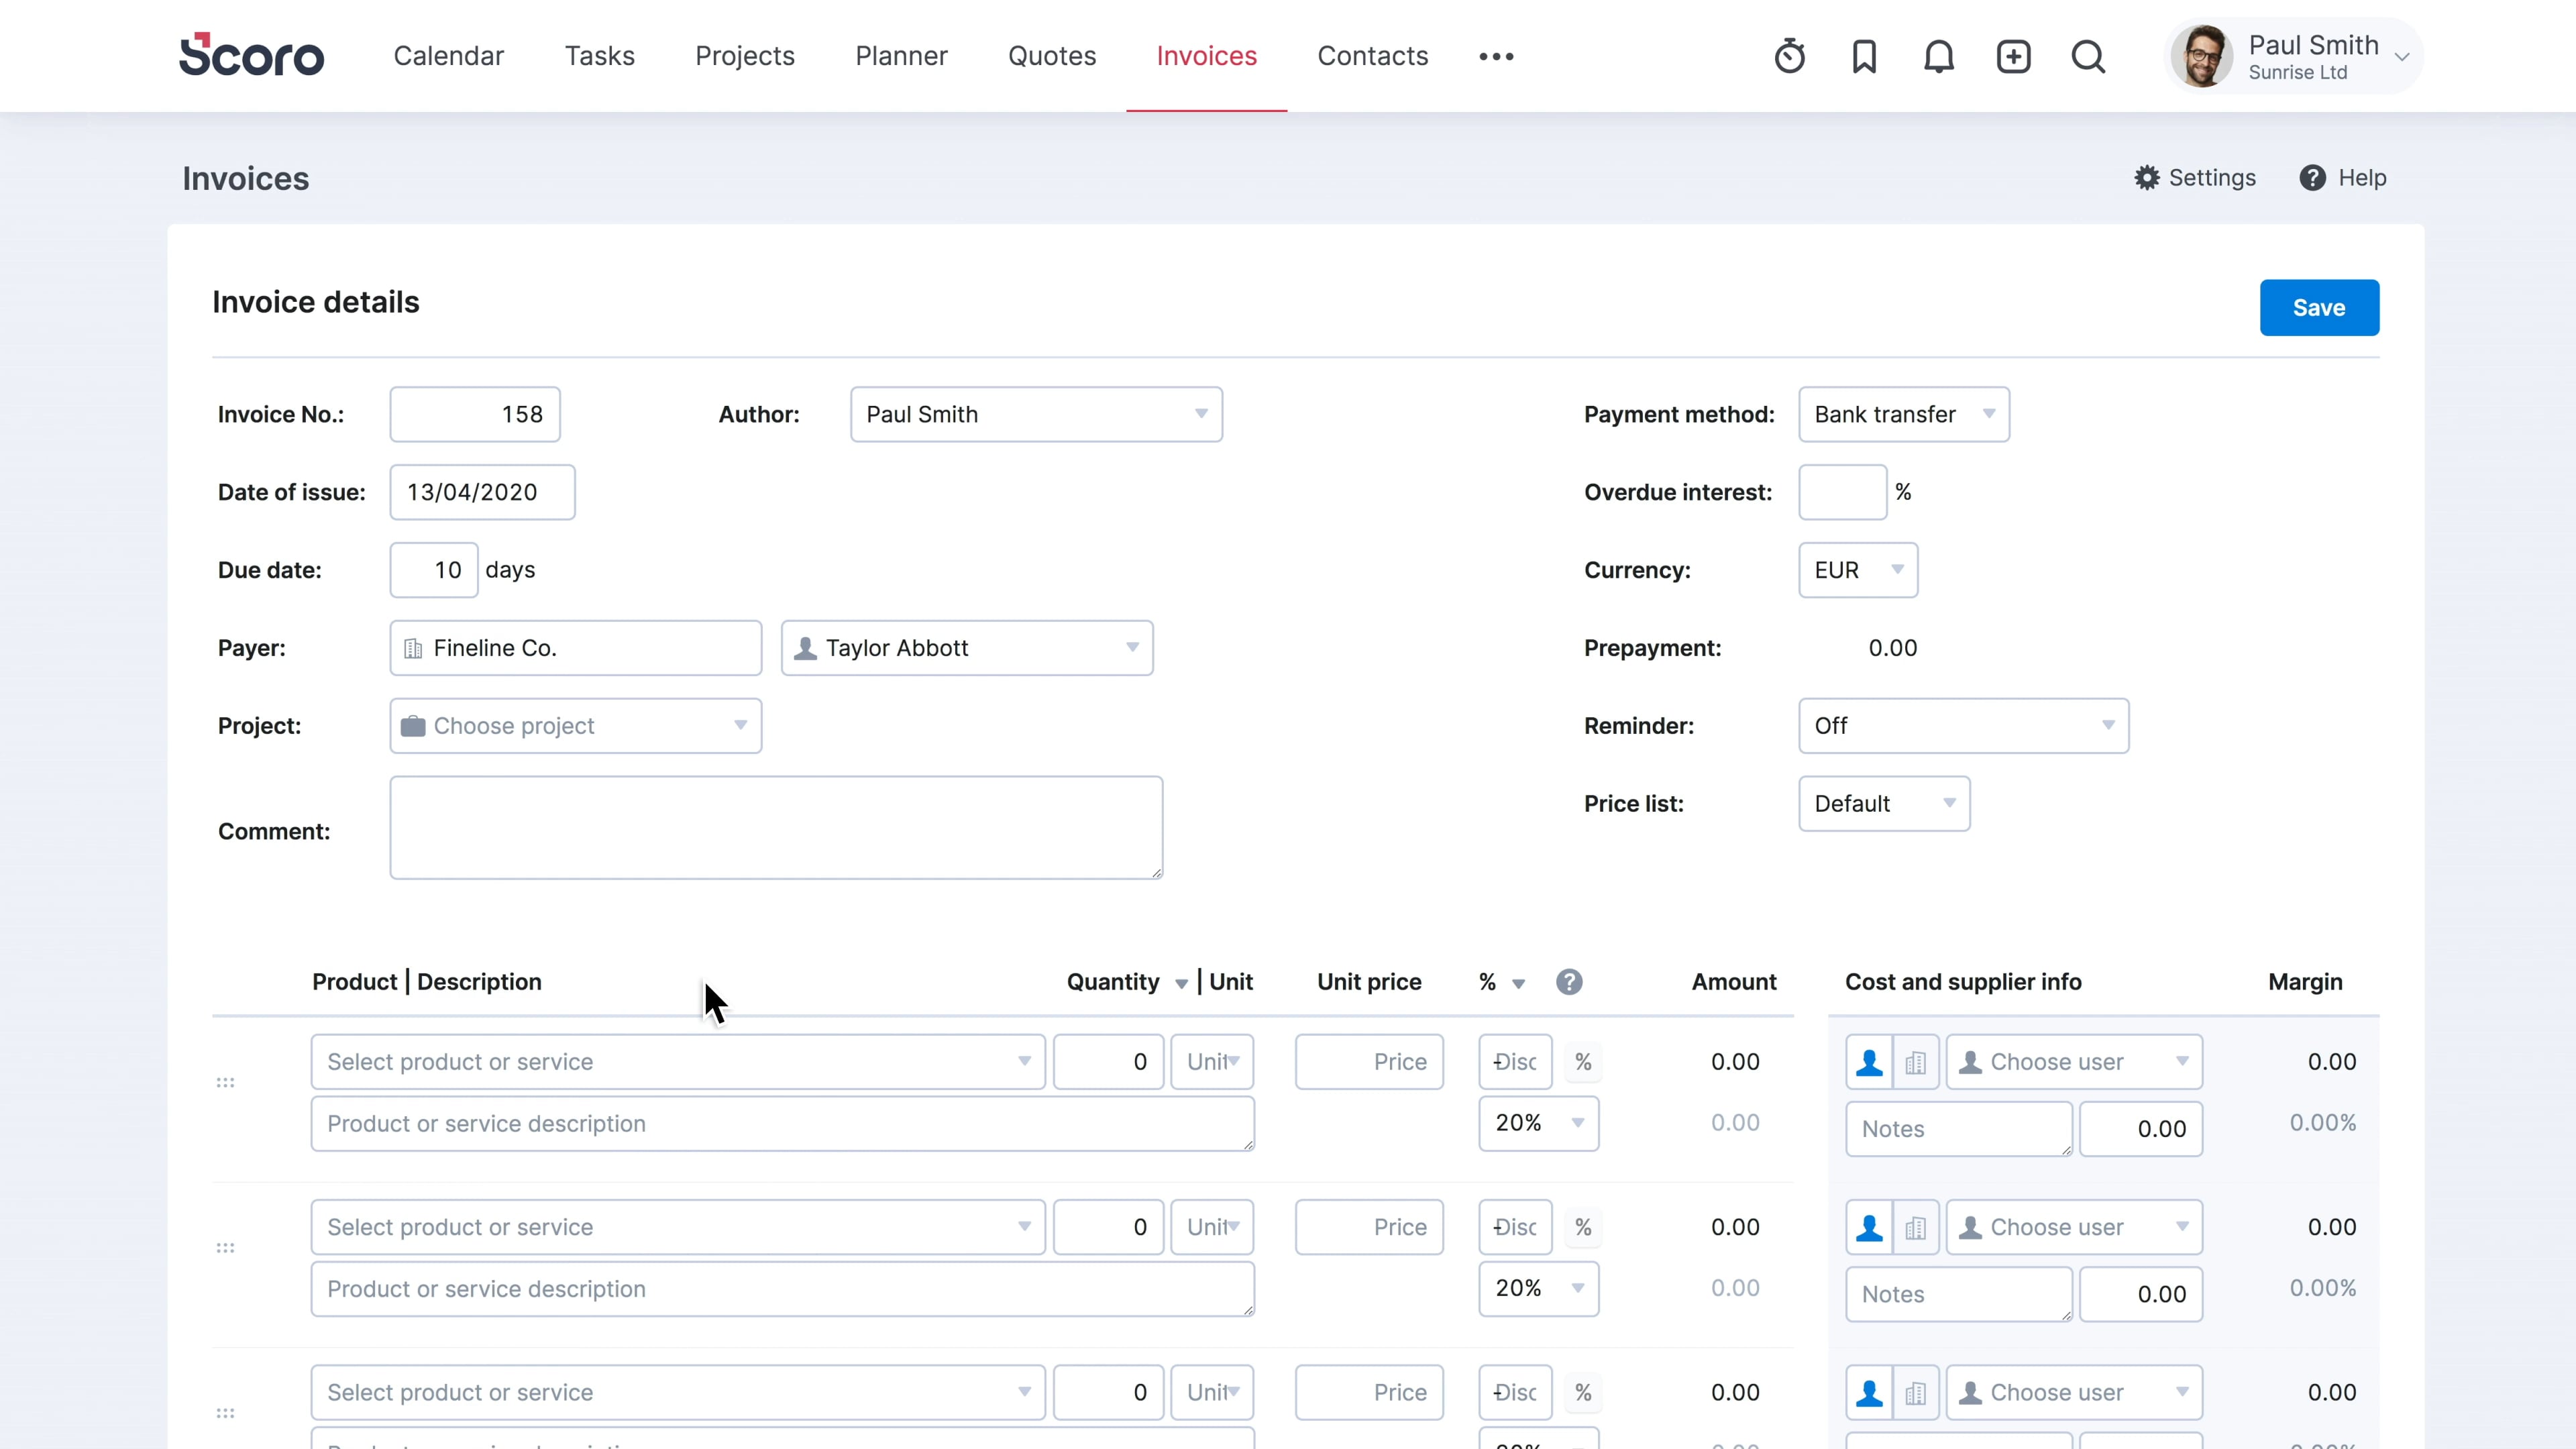Click the help icon beside the percent column

click(1569, 982)
